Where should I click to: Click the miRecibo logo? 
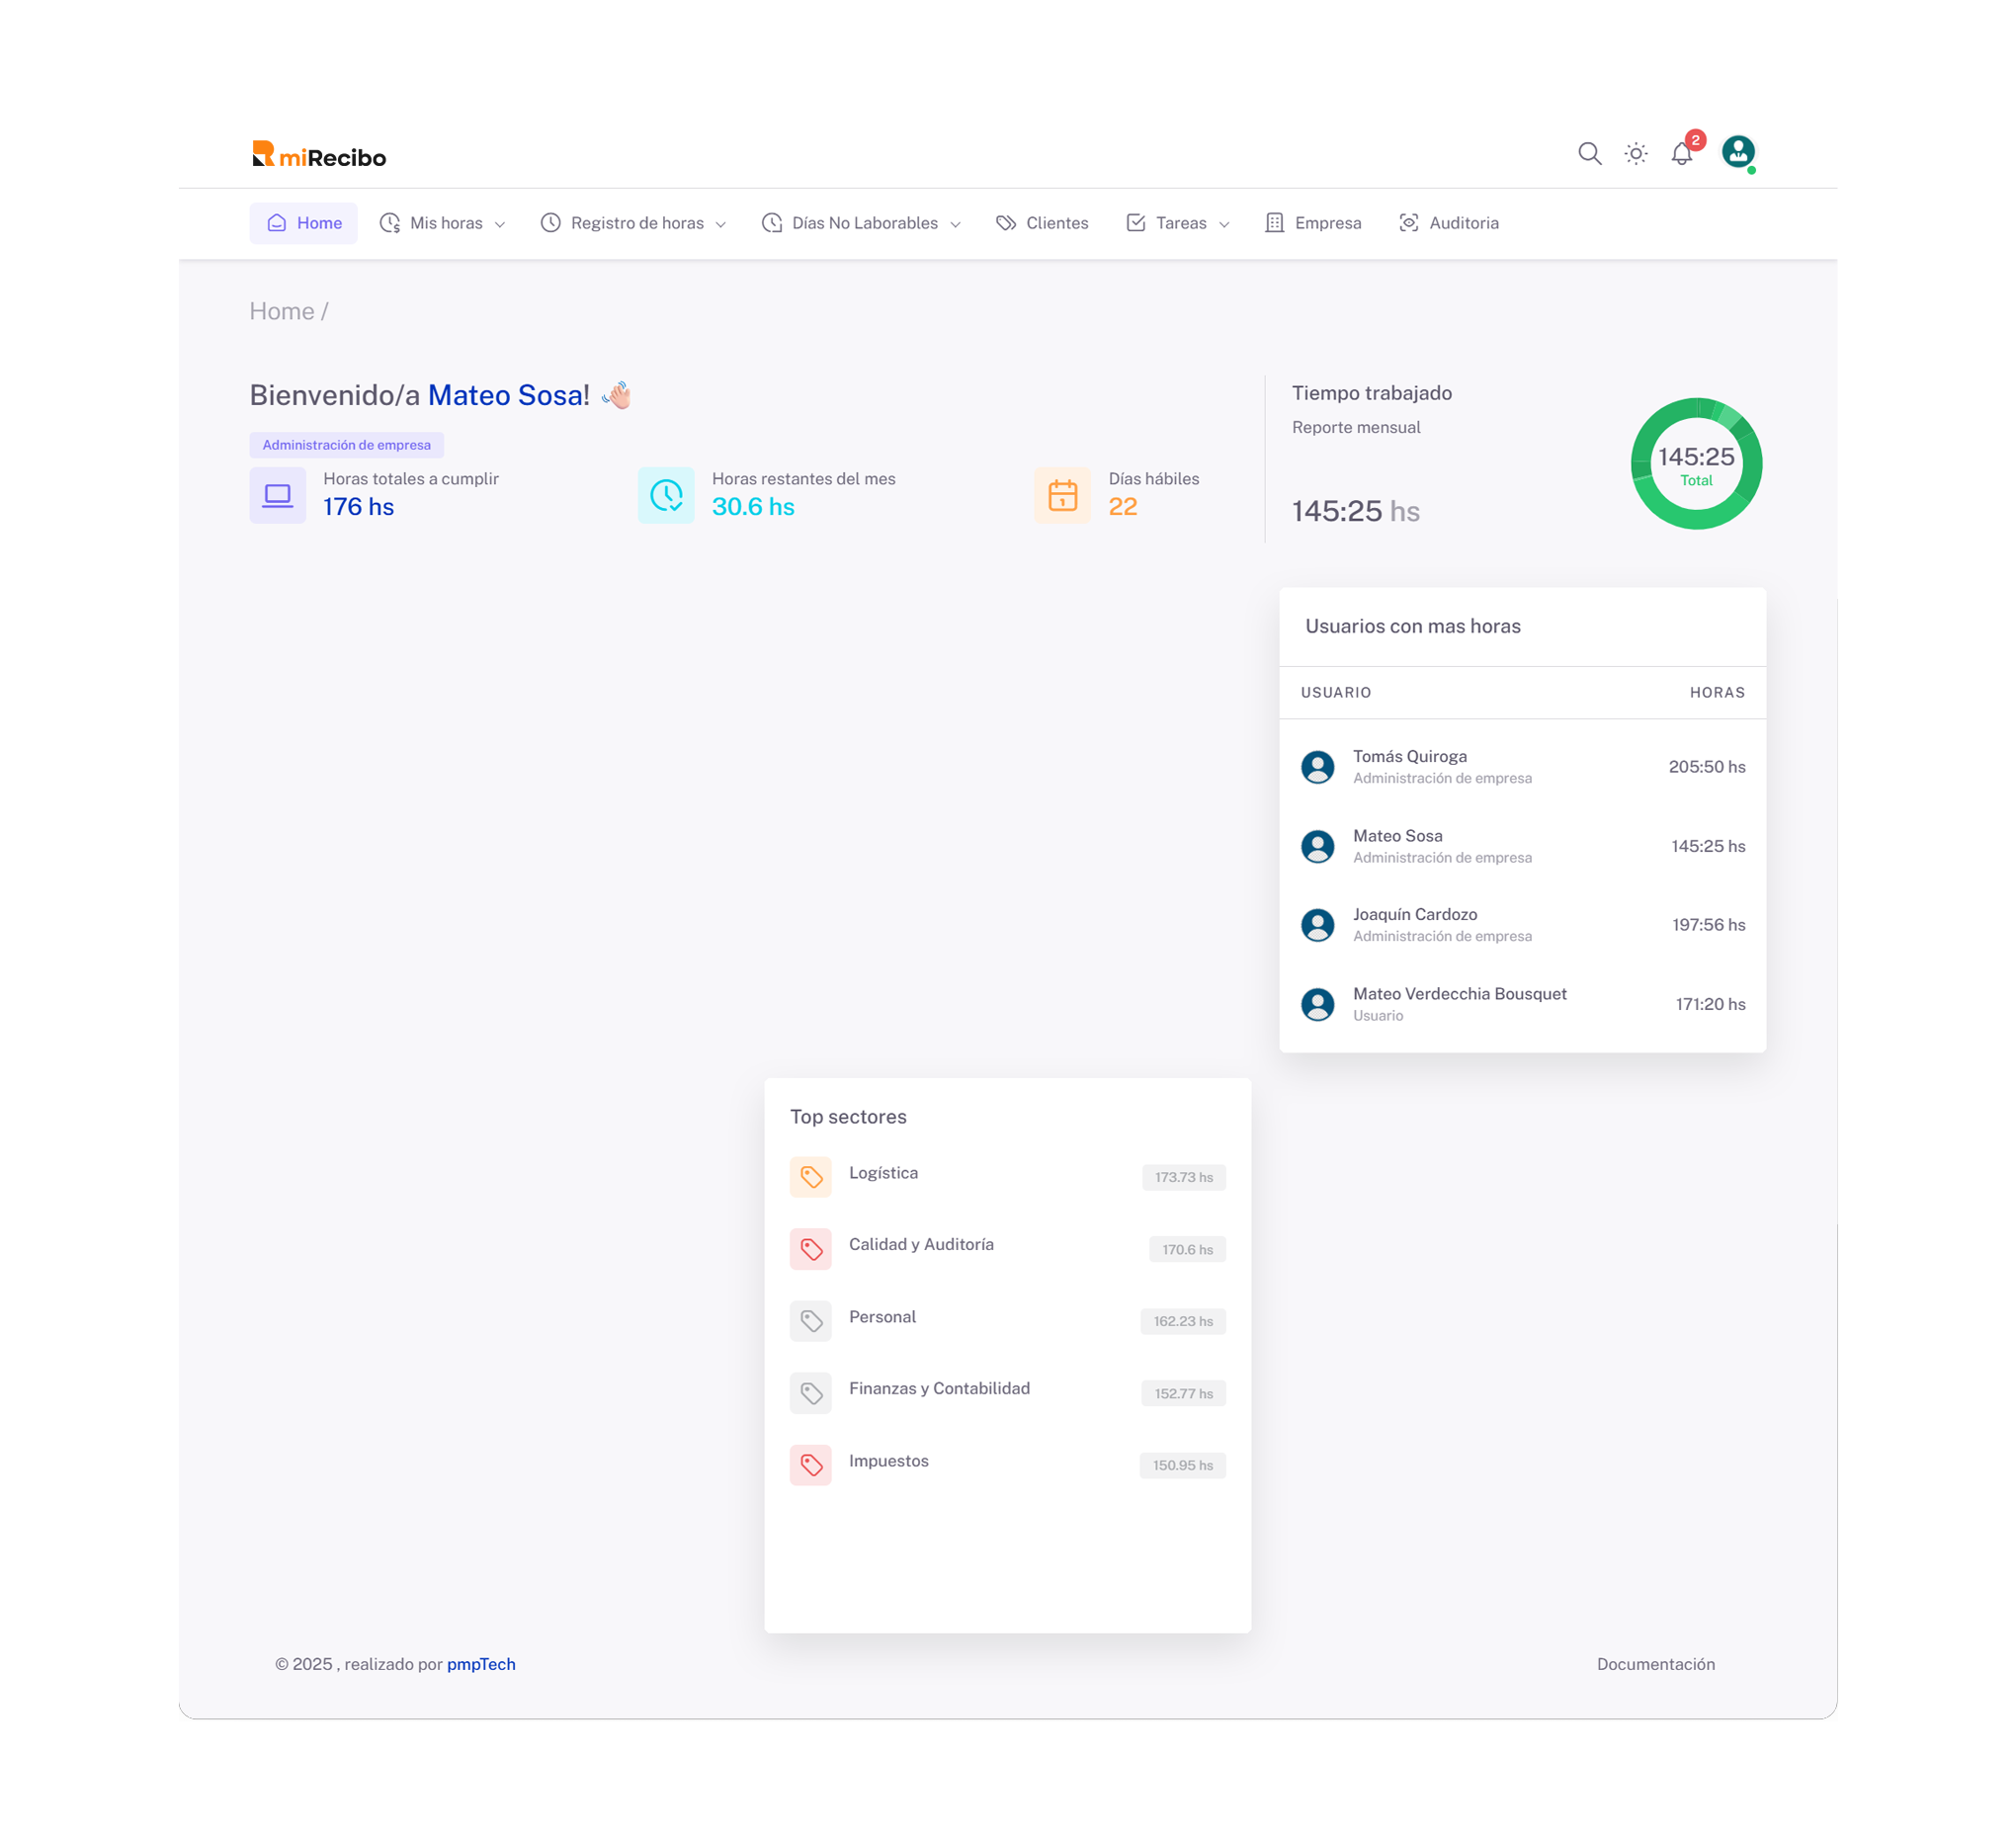click(318, 155)
